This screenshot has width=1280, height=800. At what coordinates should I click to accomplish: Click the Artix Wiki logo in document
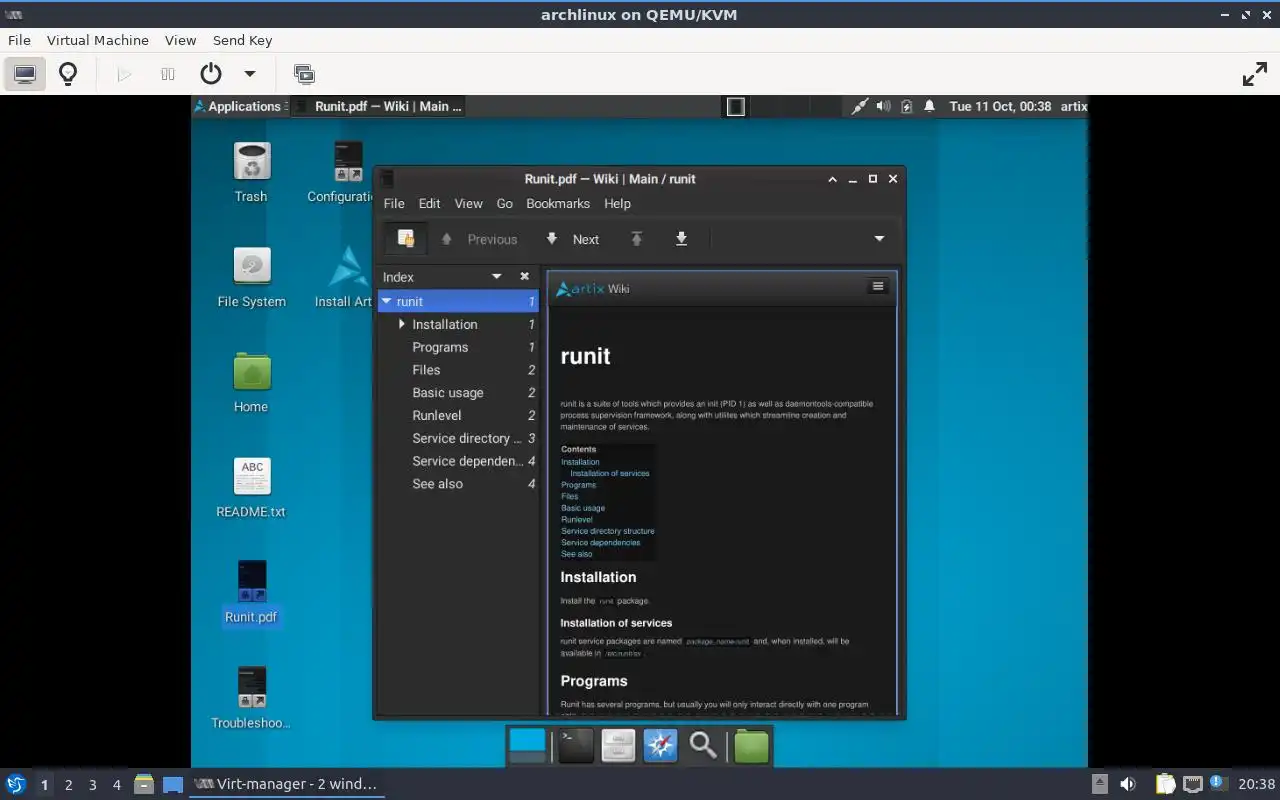[593, 289]
